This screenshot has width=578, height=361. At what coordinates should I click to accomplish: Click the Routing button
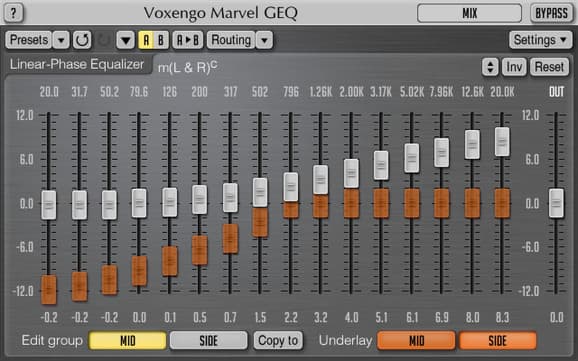(x=231, y=40)
